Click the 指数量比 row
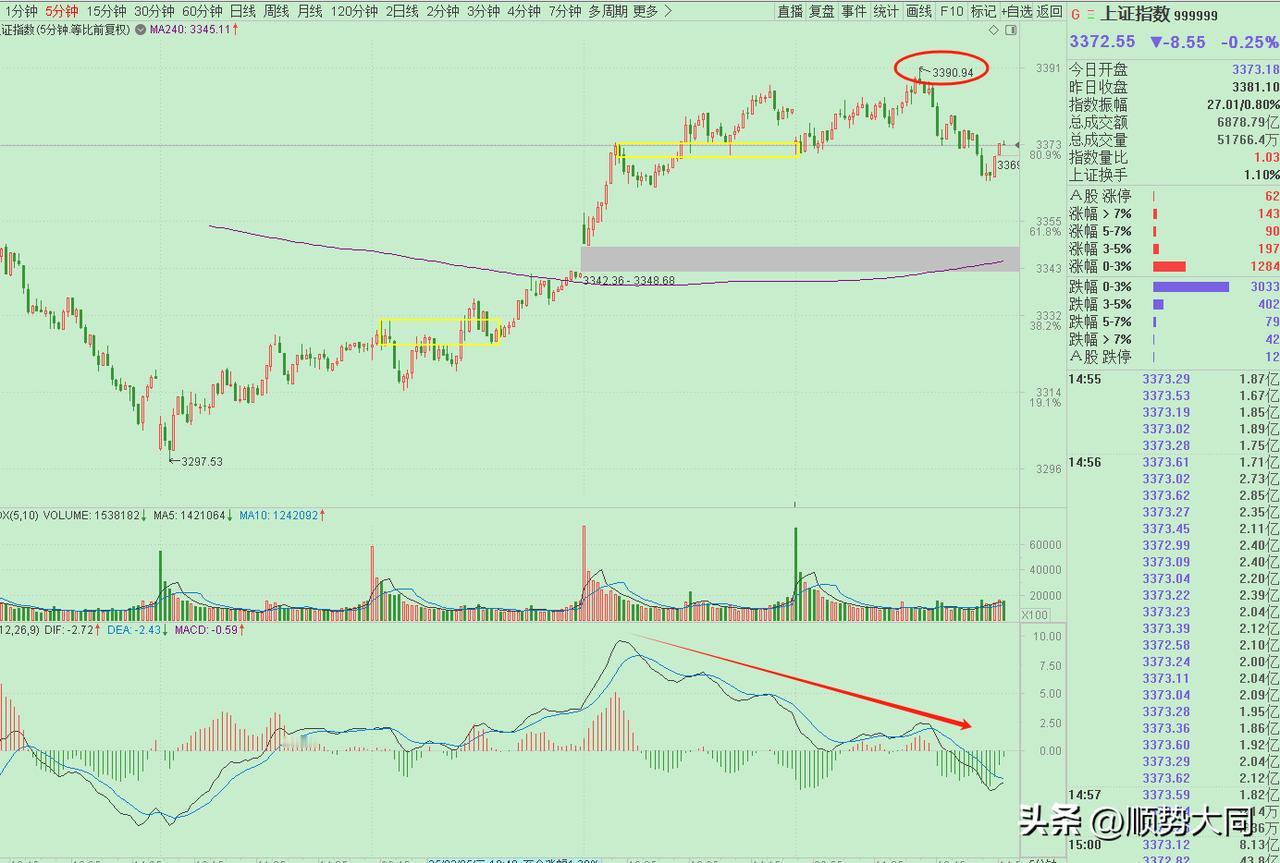Screen dimensions: 1280x863 coord(1174,157)
